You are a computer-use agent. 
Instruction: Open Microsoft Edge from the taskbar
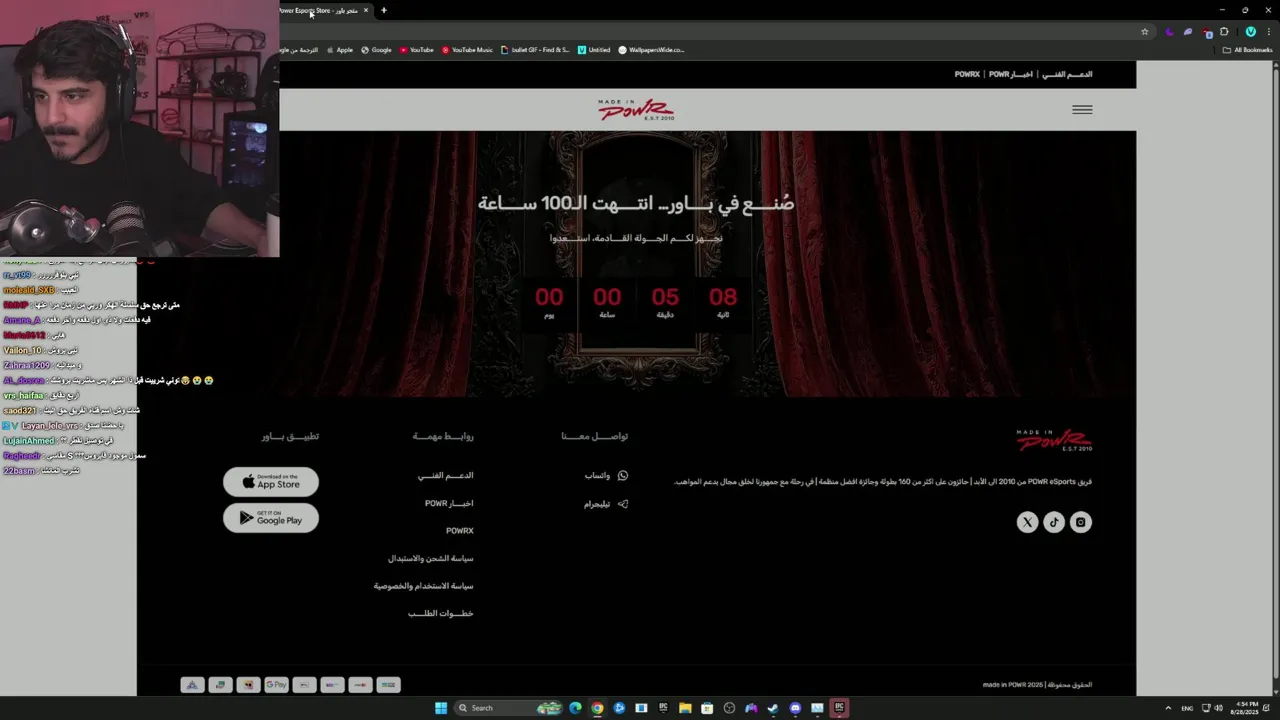(575, 708)
